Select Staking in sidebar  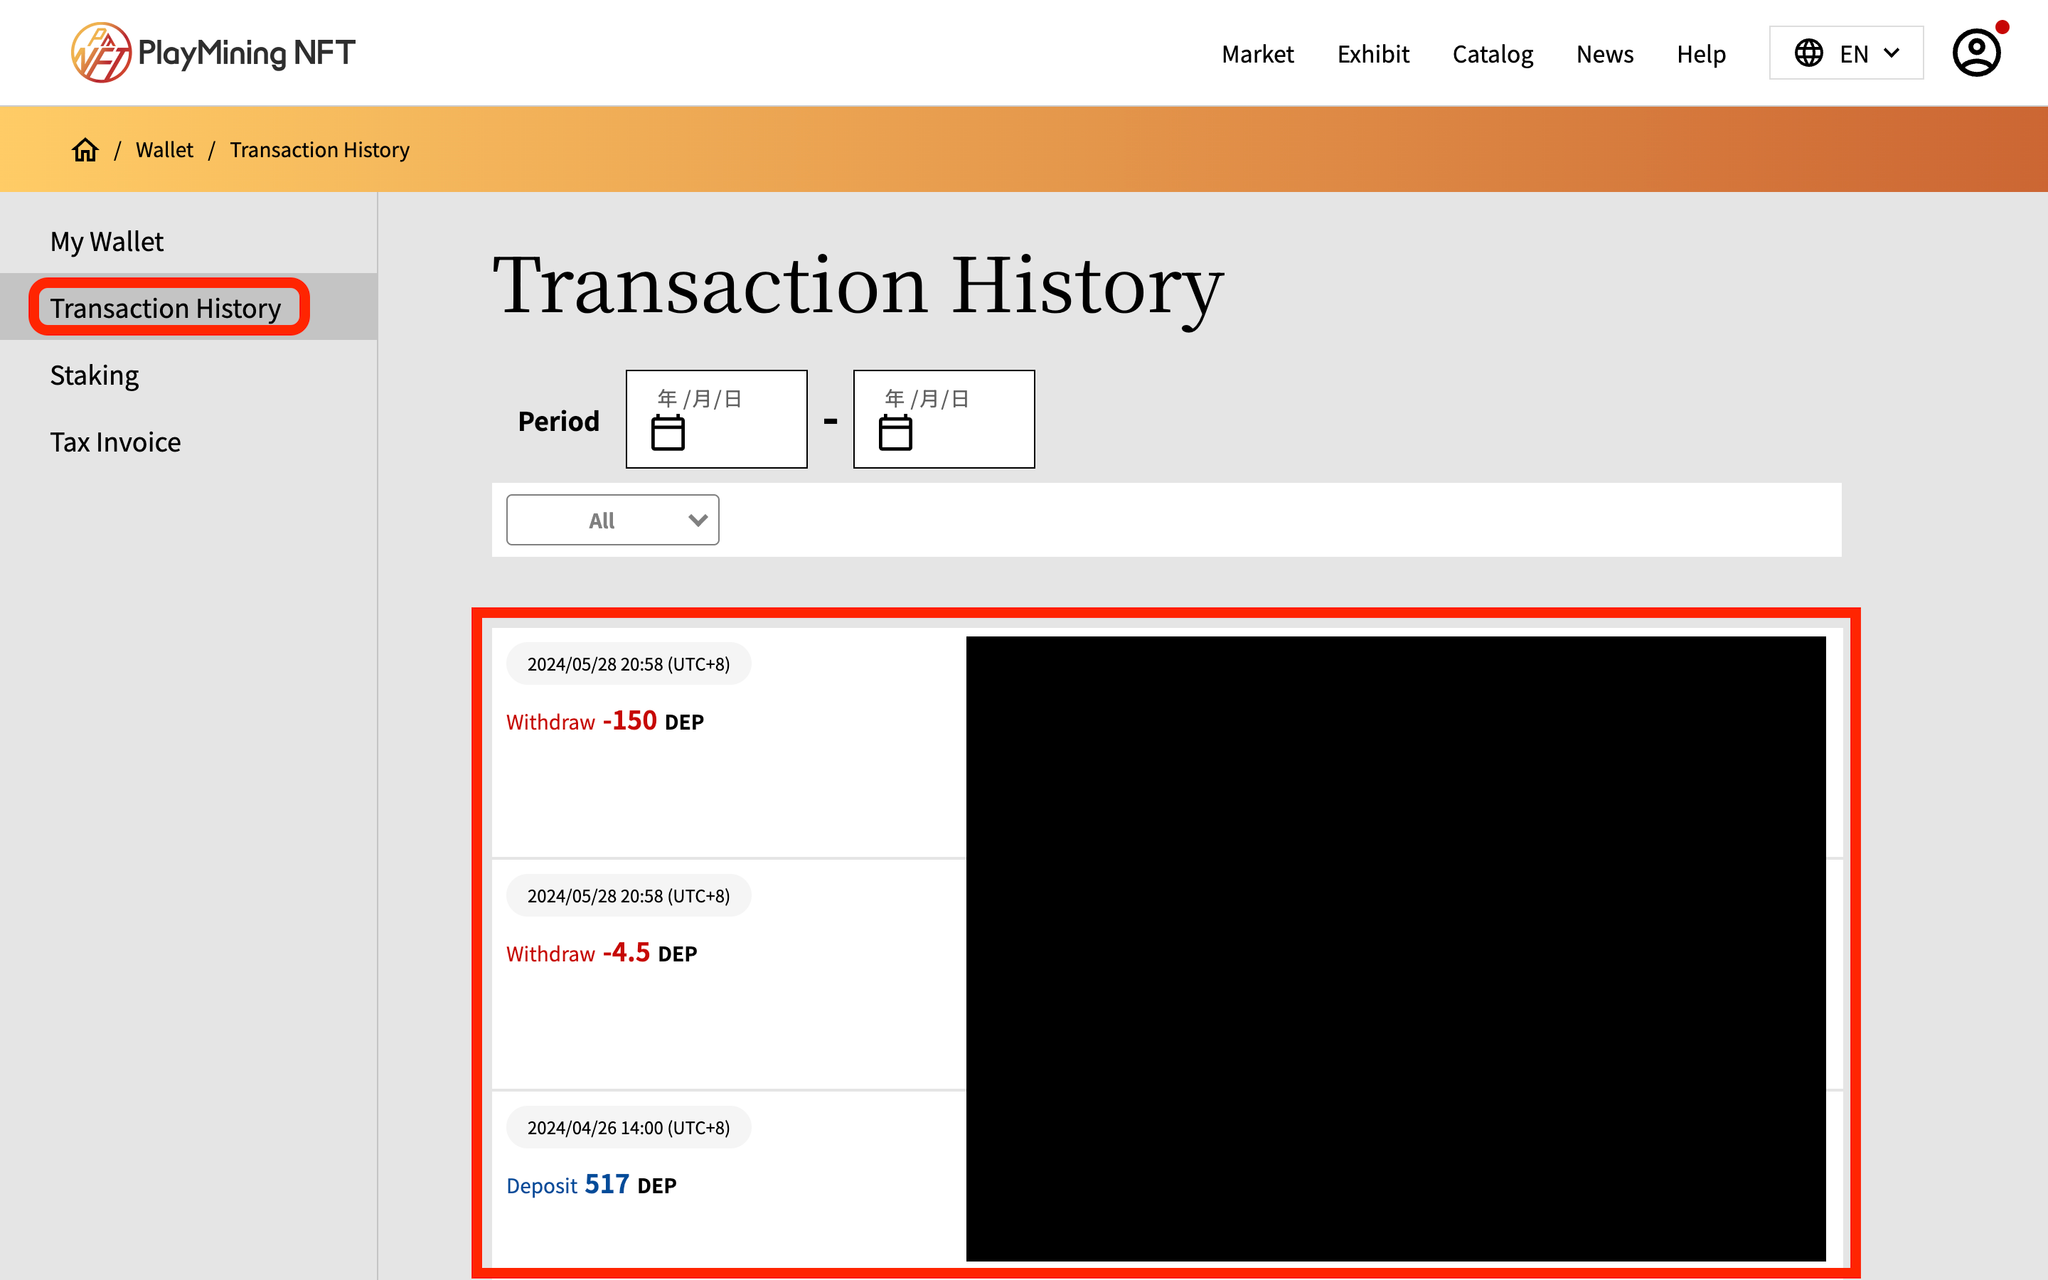(x=94, y=376)
